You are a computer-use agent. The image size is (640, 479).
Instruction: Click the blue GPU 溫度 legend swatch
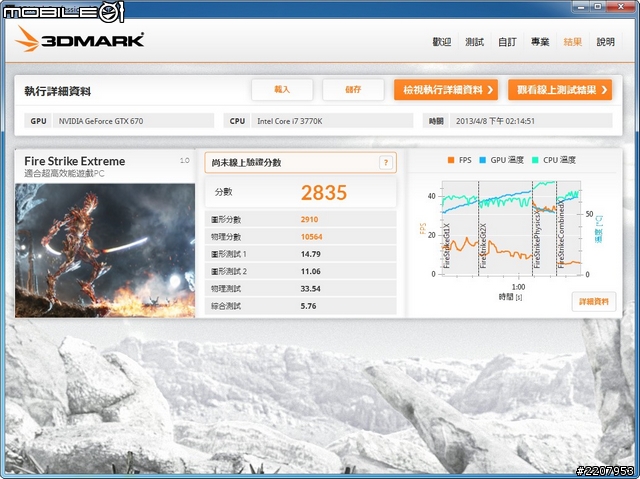pos(482,160)
